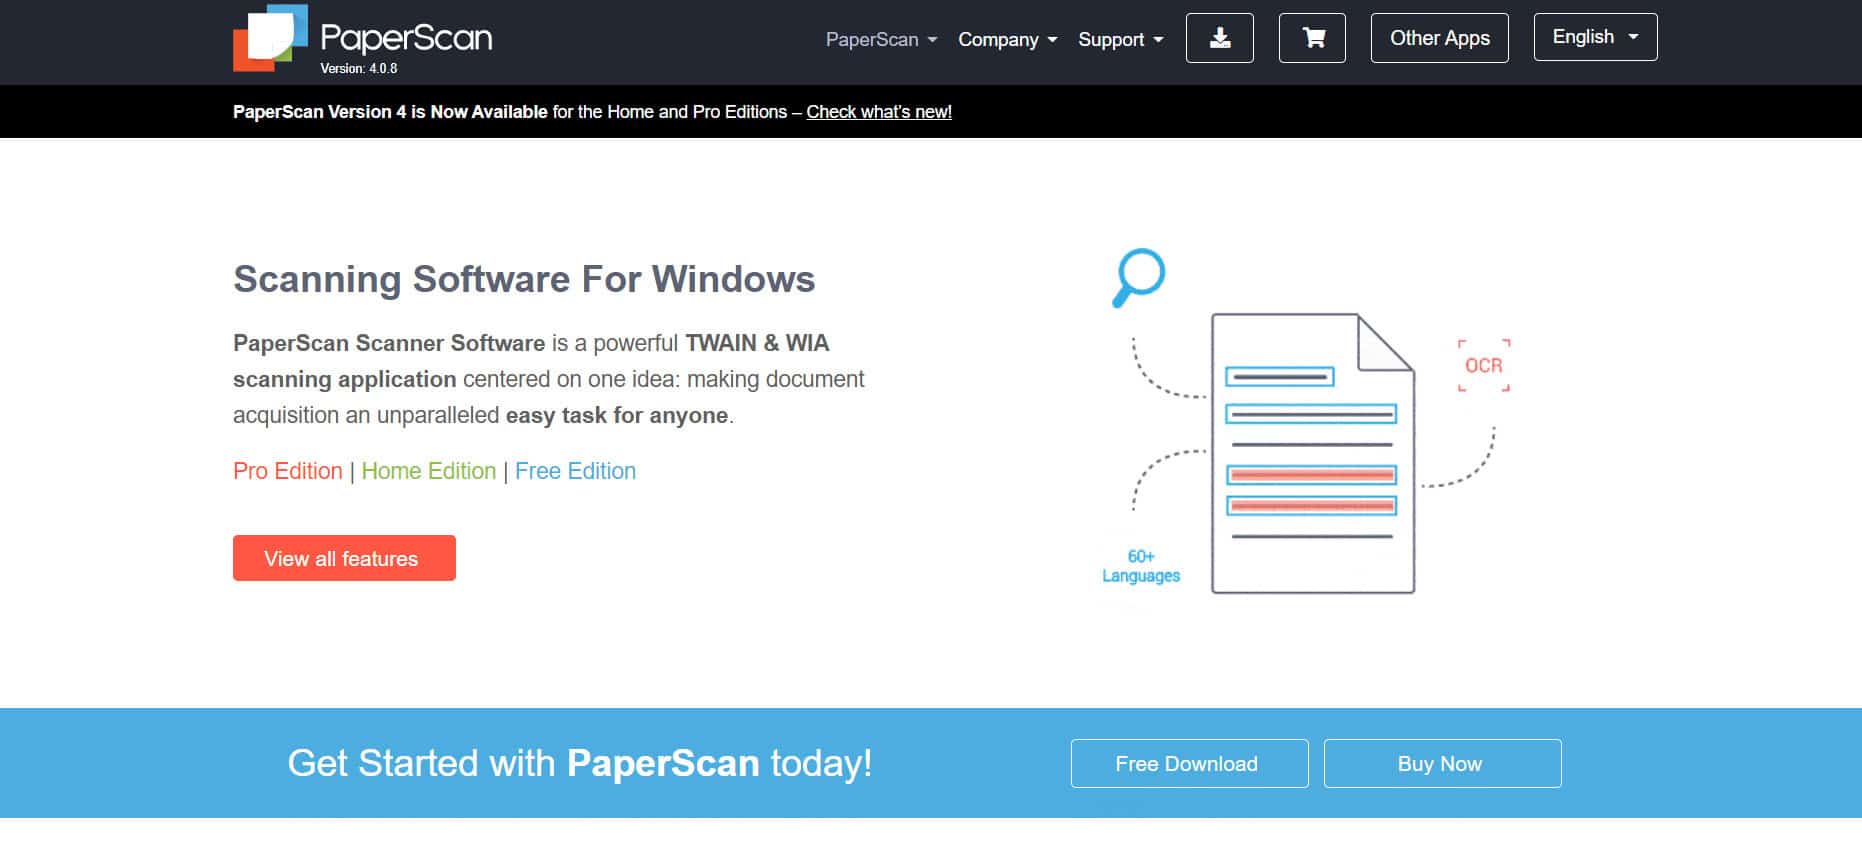Click the magnifying glass illustration

tap(1139, 277)
